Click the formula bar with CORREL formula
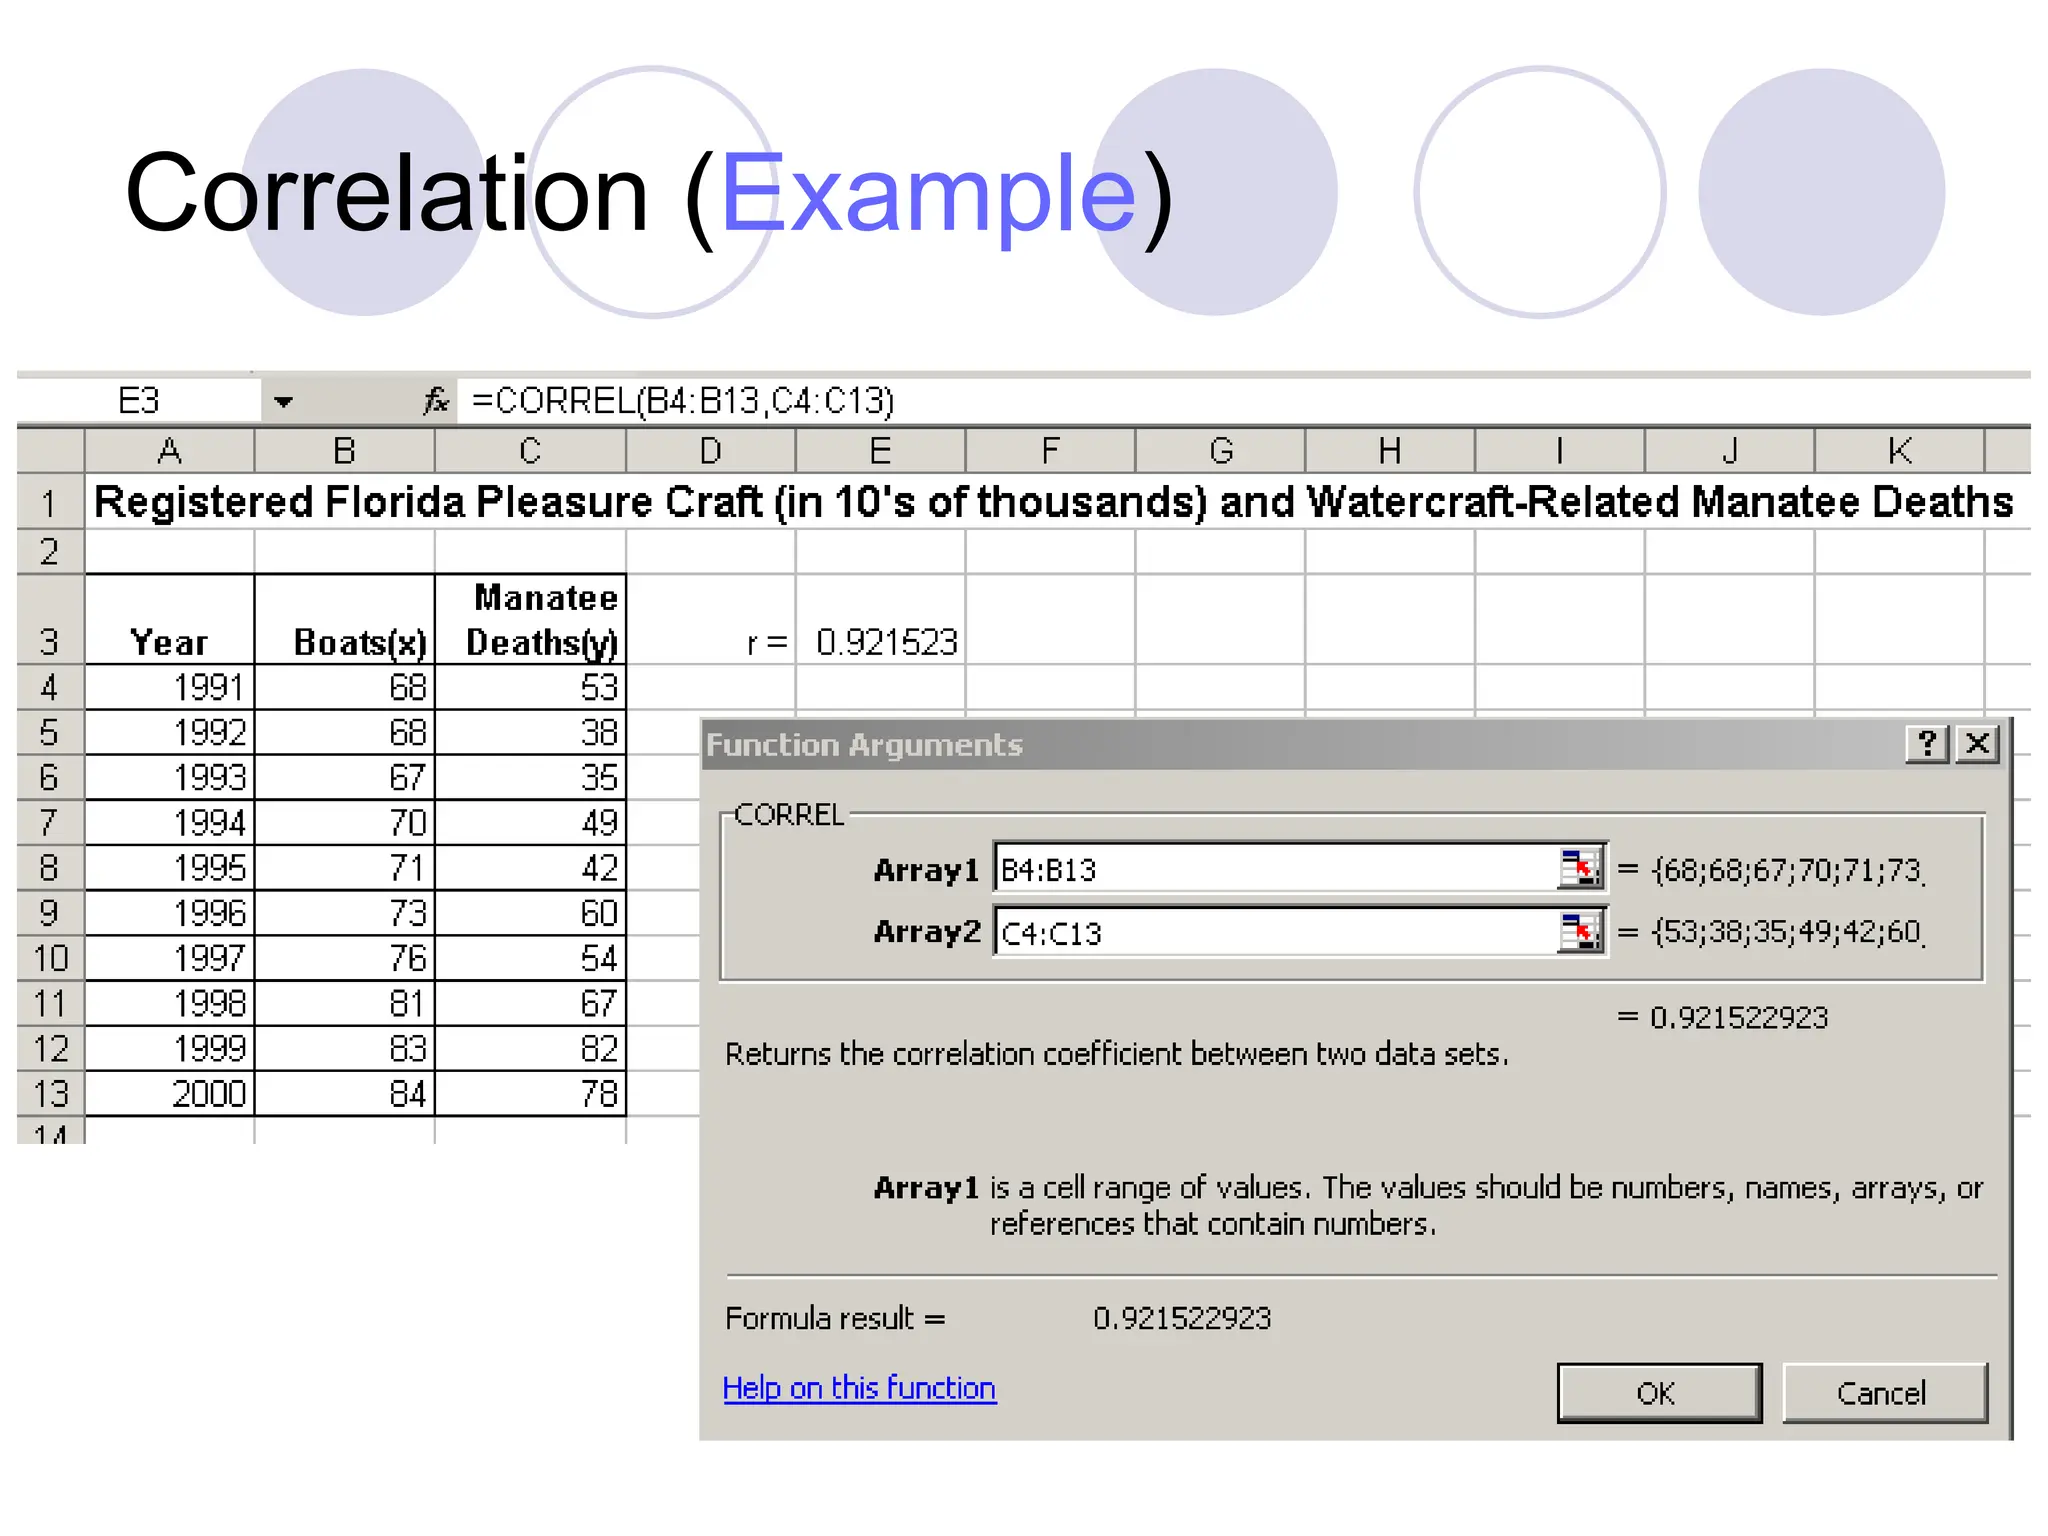Viewport: 2048px width, 1536px height. (1243, 401)
